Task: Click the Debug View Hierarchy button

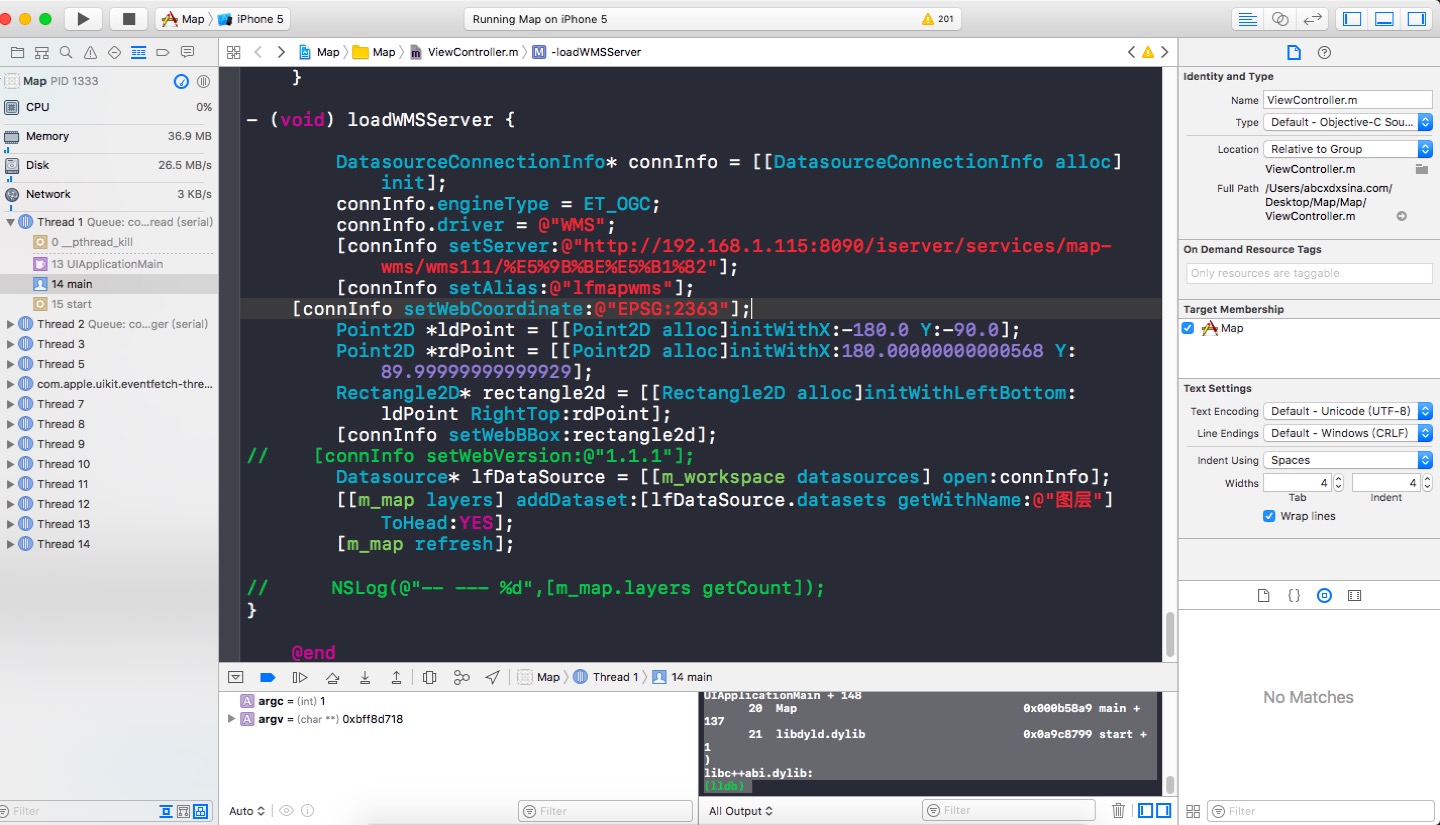Action: (x=430, y=677)
